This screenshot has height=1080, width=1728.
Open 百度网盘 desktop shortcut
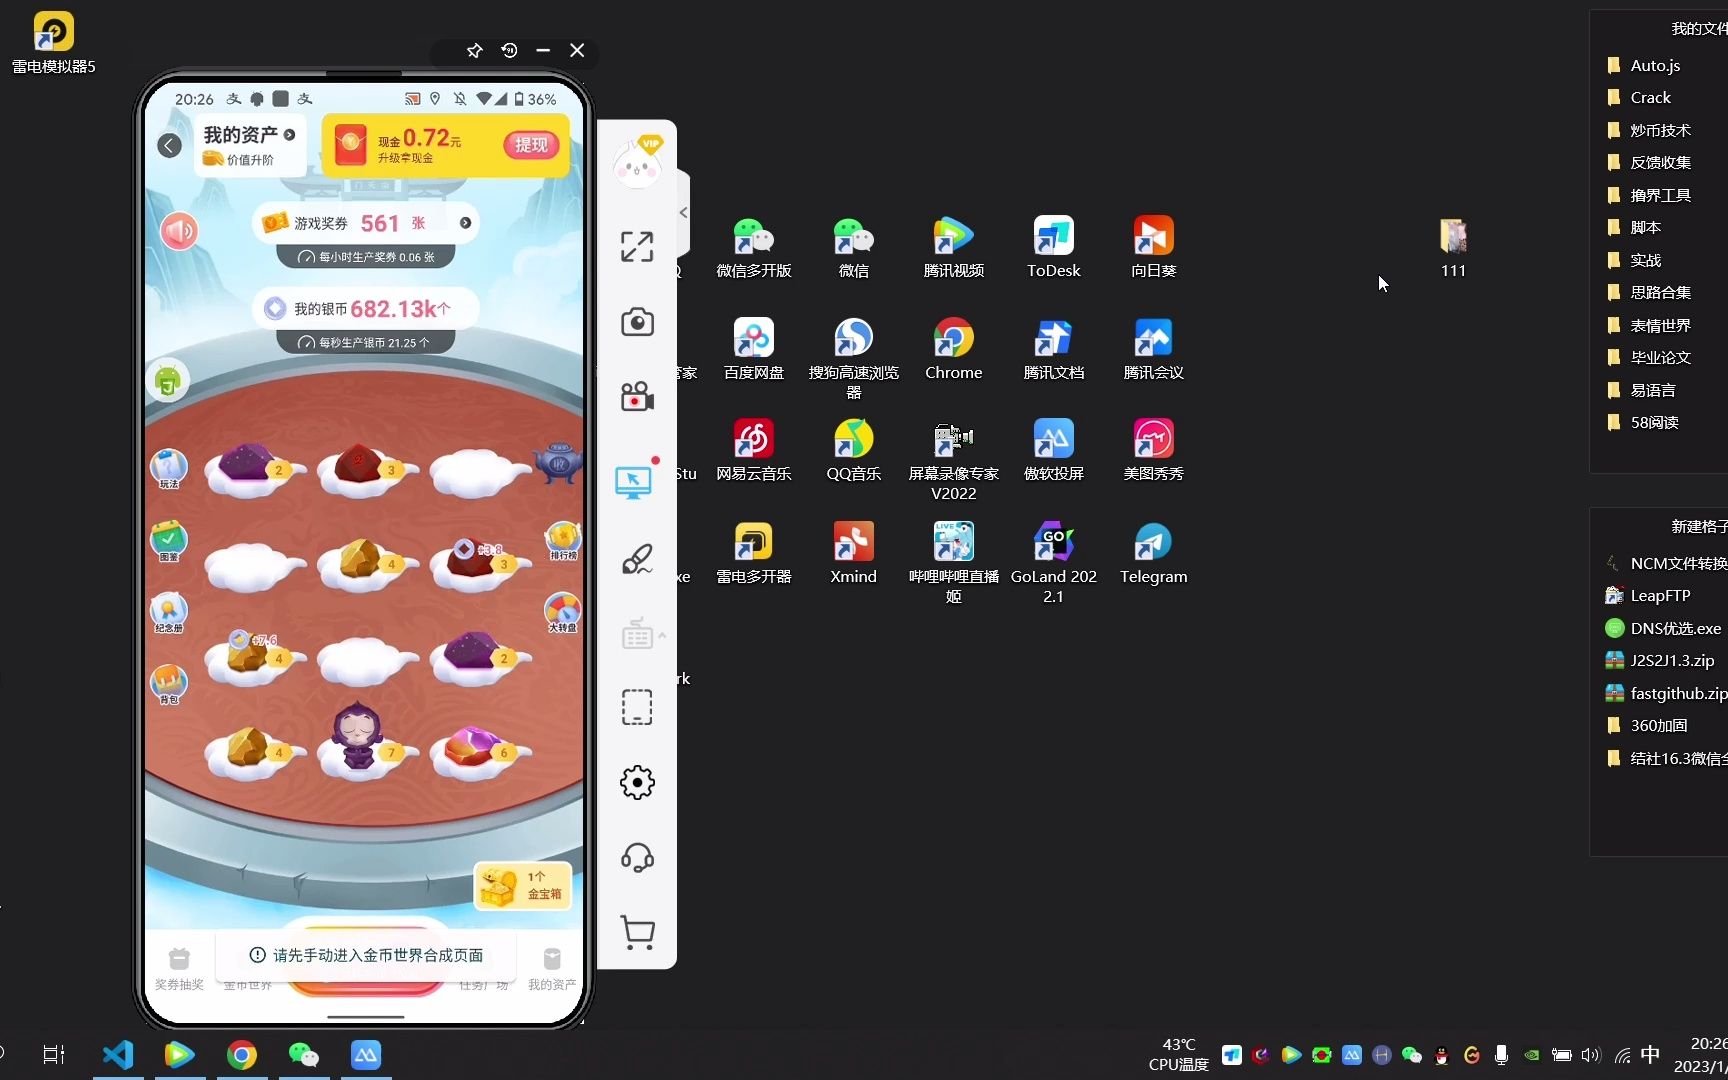point(754,350)
